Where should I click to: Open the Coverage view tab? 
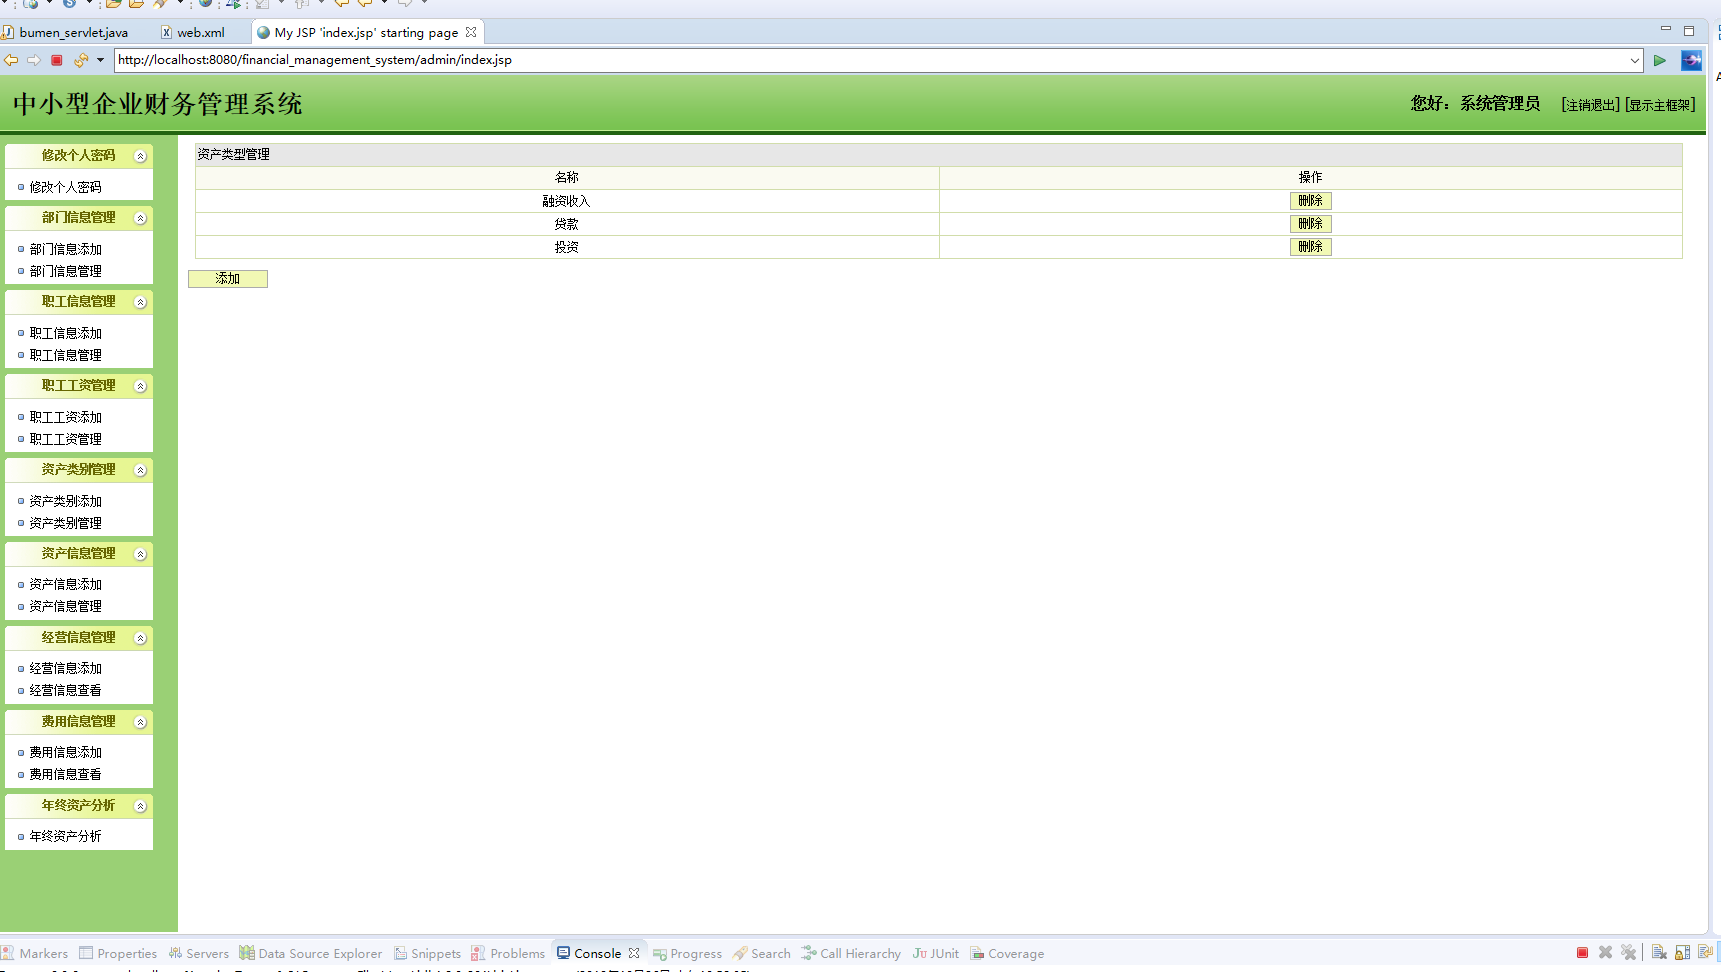1008,953
